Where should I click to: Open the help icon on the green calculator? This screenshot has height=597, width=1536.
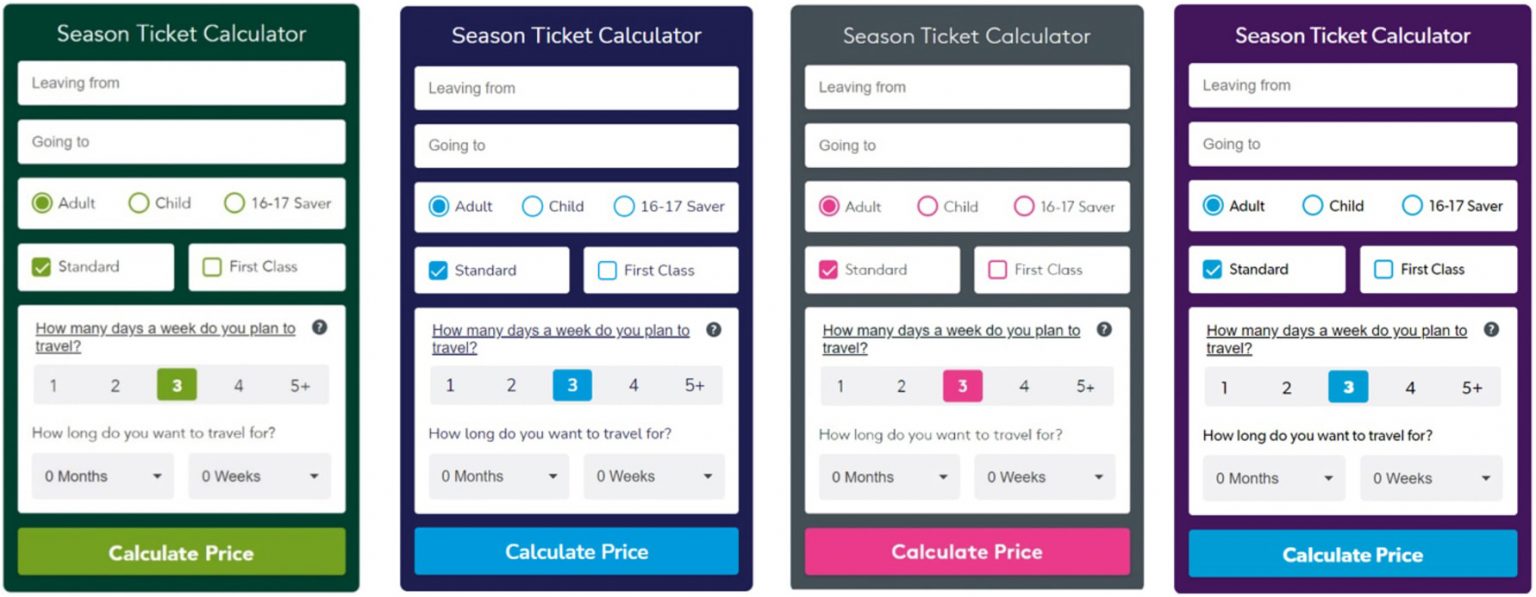click(x=321, y=328)
